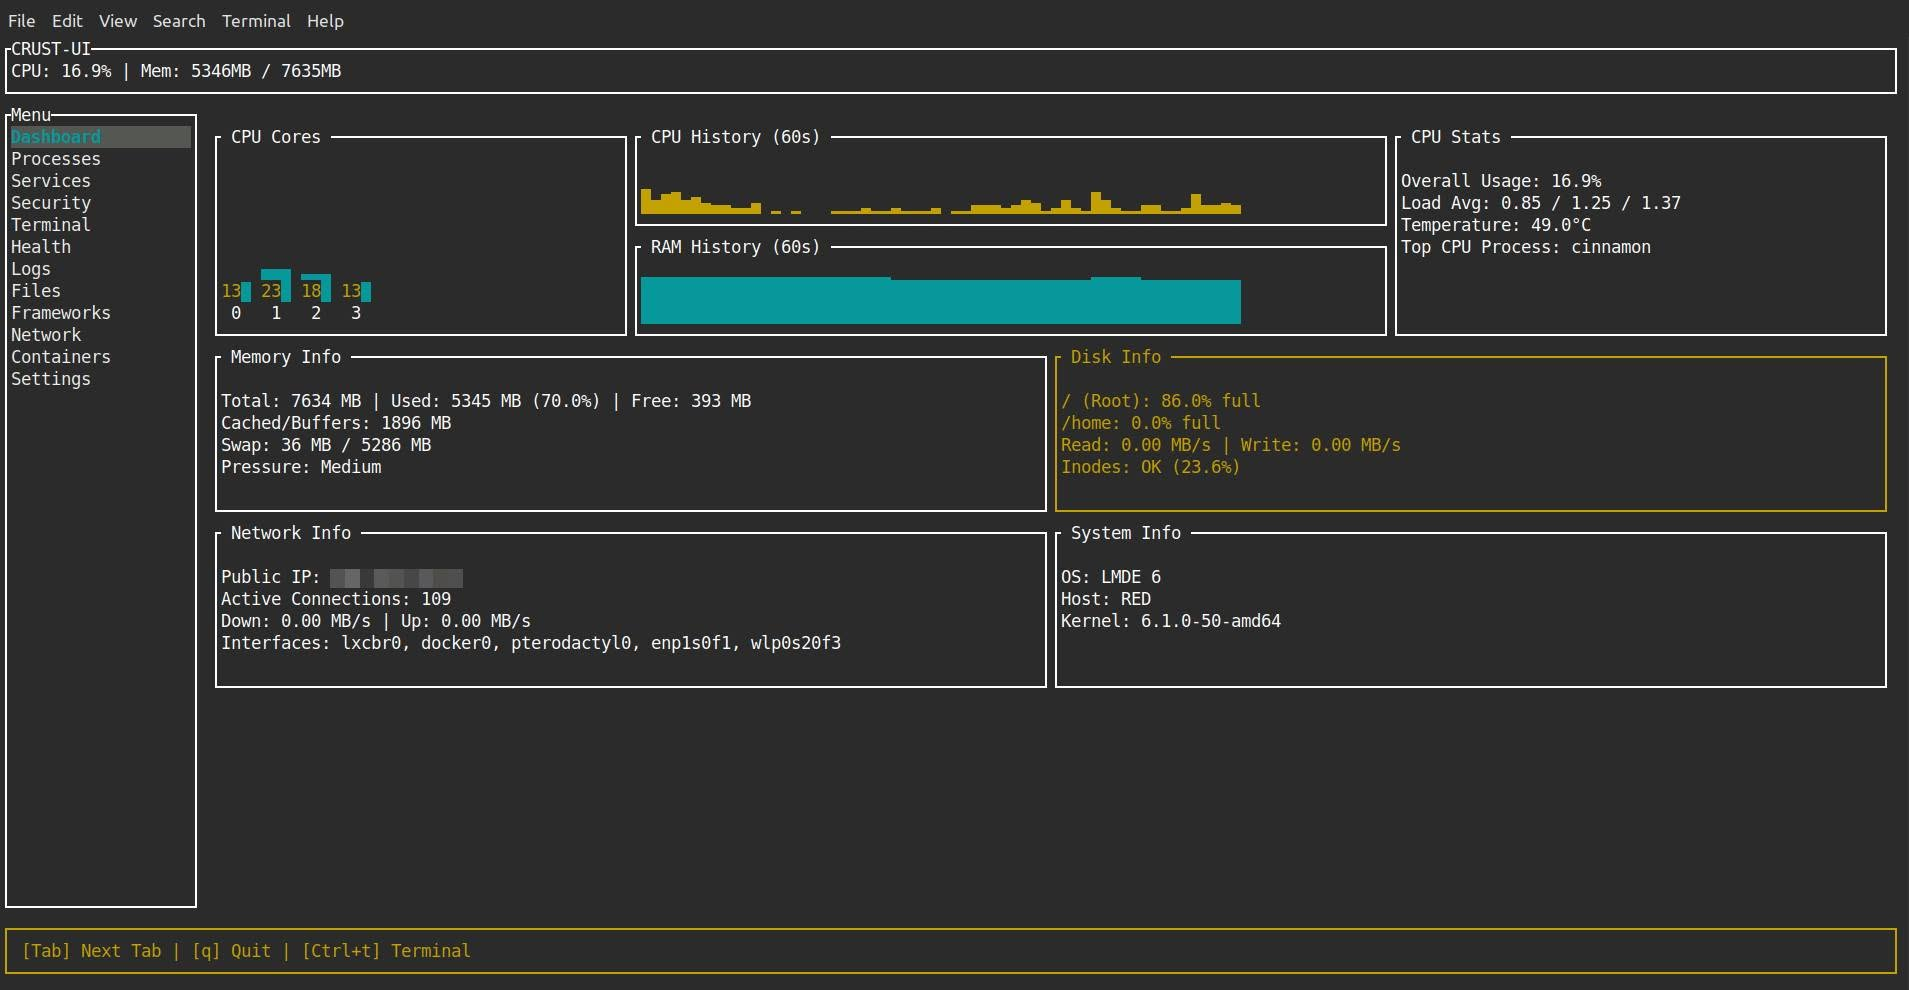Click the [q] Quit hint
Viewport: 1909px width, 990px height.
click(x=231, y=951)
